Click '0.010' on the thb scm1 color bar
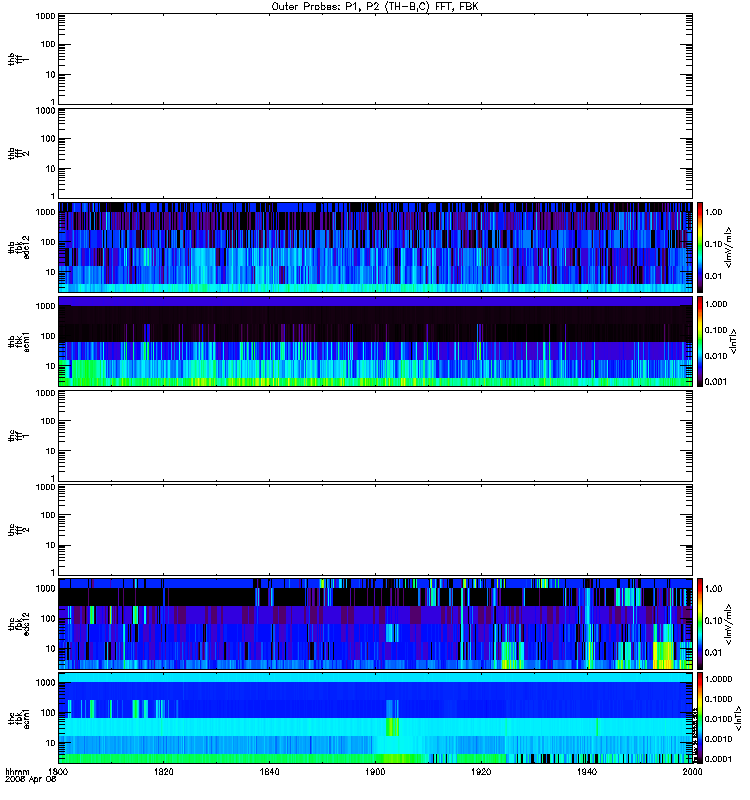750x800 pixels. coord(716,356)
